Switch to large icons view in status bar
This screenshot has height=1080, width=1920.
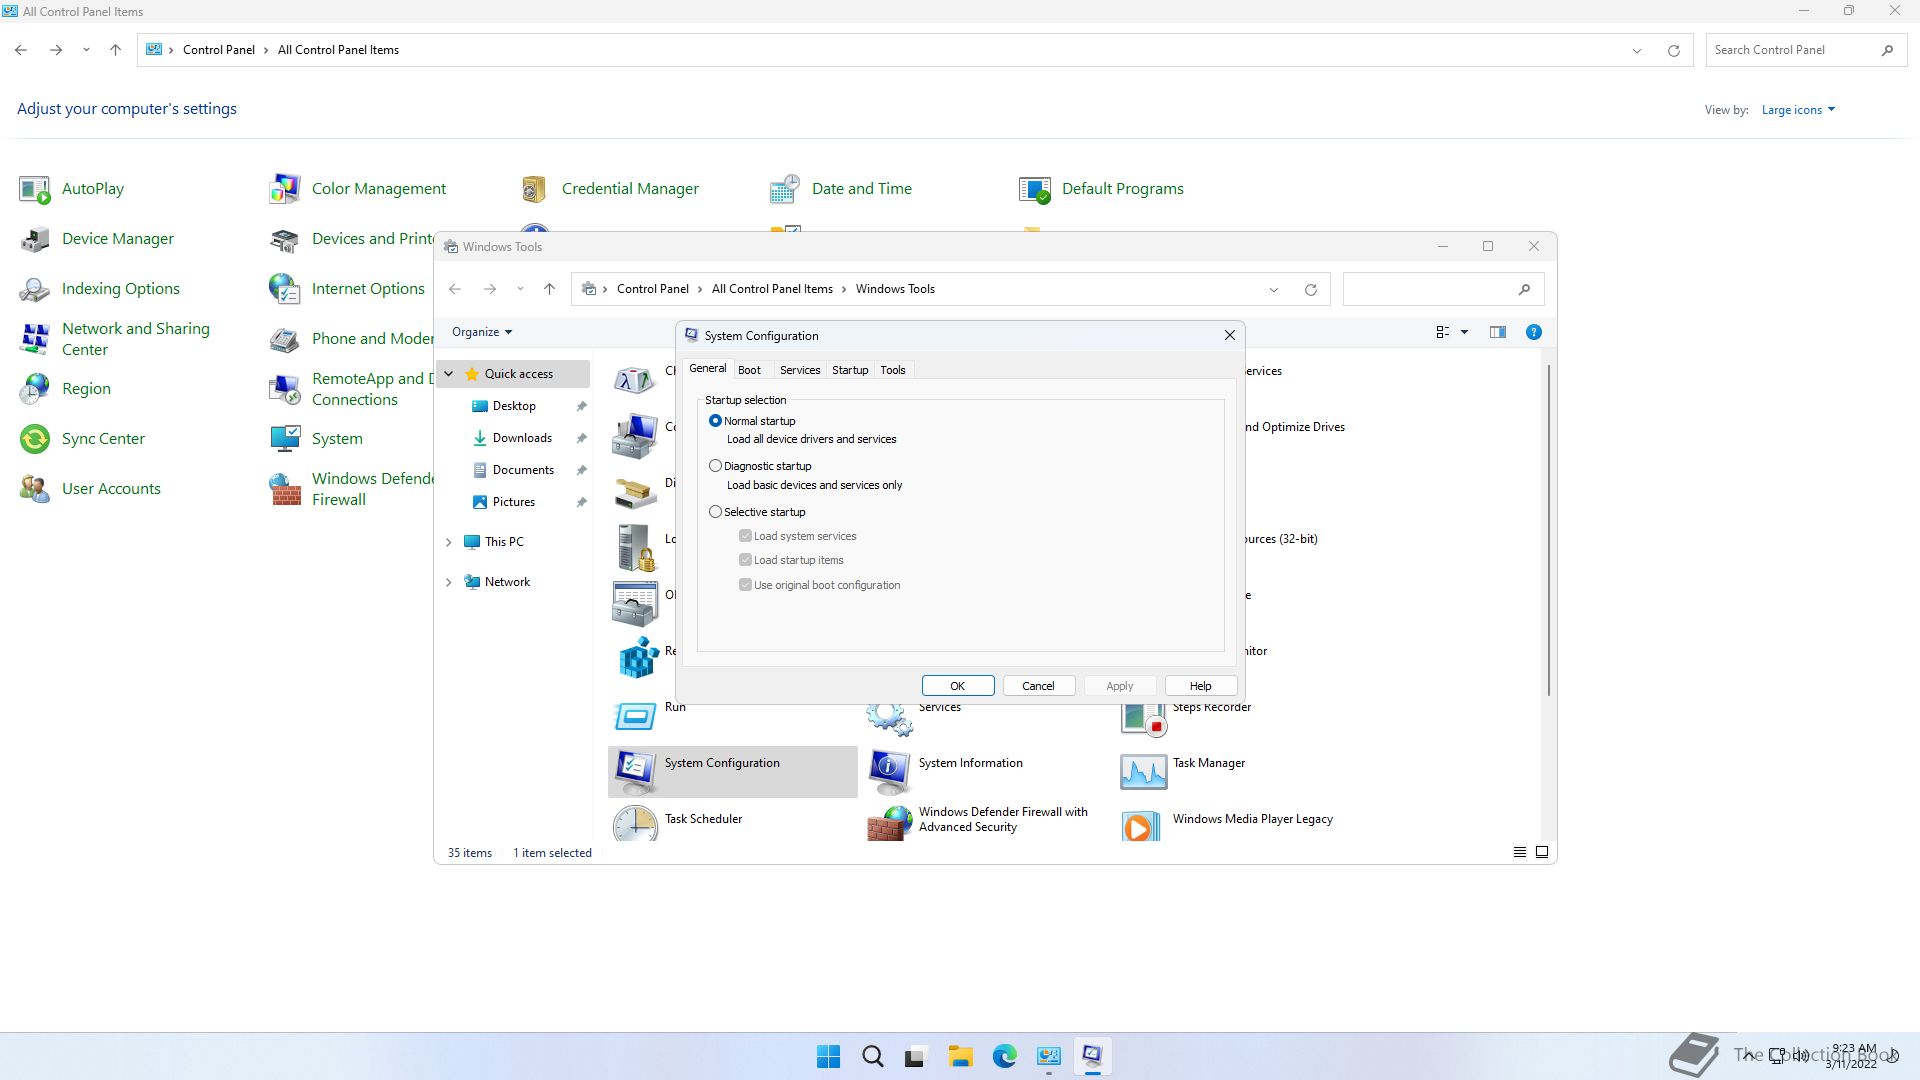pos(1541,852)
